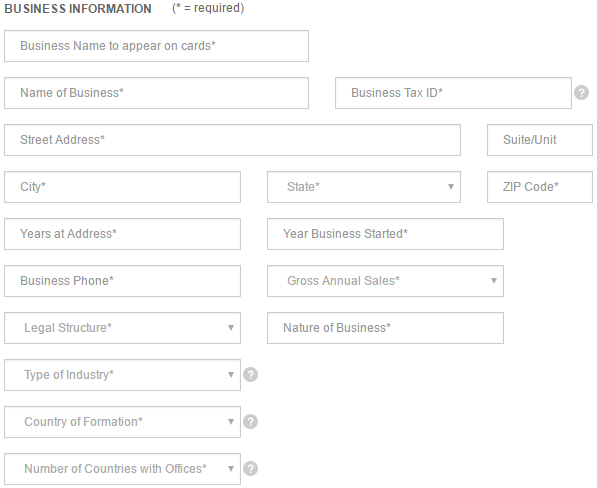597x488 pixels.
Task: Click the help icon next to Country of Formation
Action: pyautogui.click(x=251, y=422)
